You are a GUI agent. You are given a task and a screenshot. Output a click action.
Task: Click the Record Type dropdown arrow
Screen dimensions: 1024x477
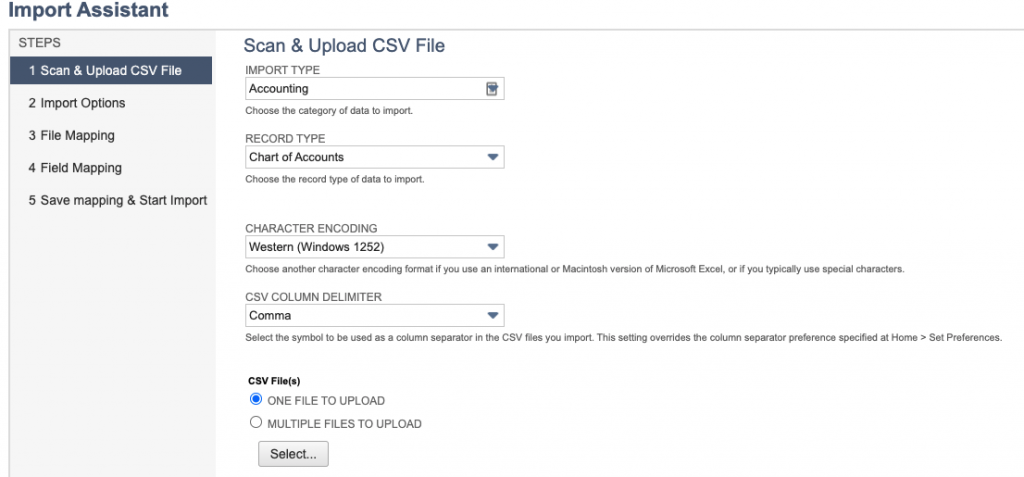pos(493,157)
